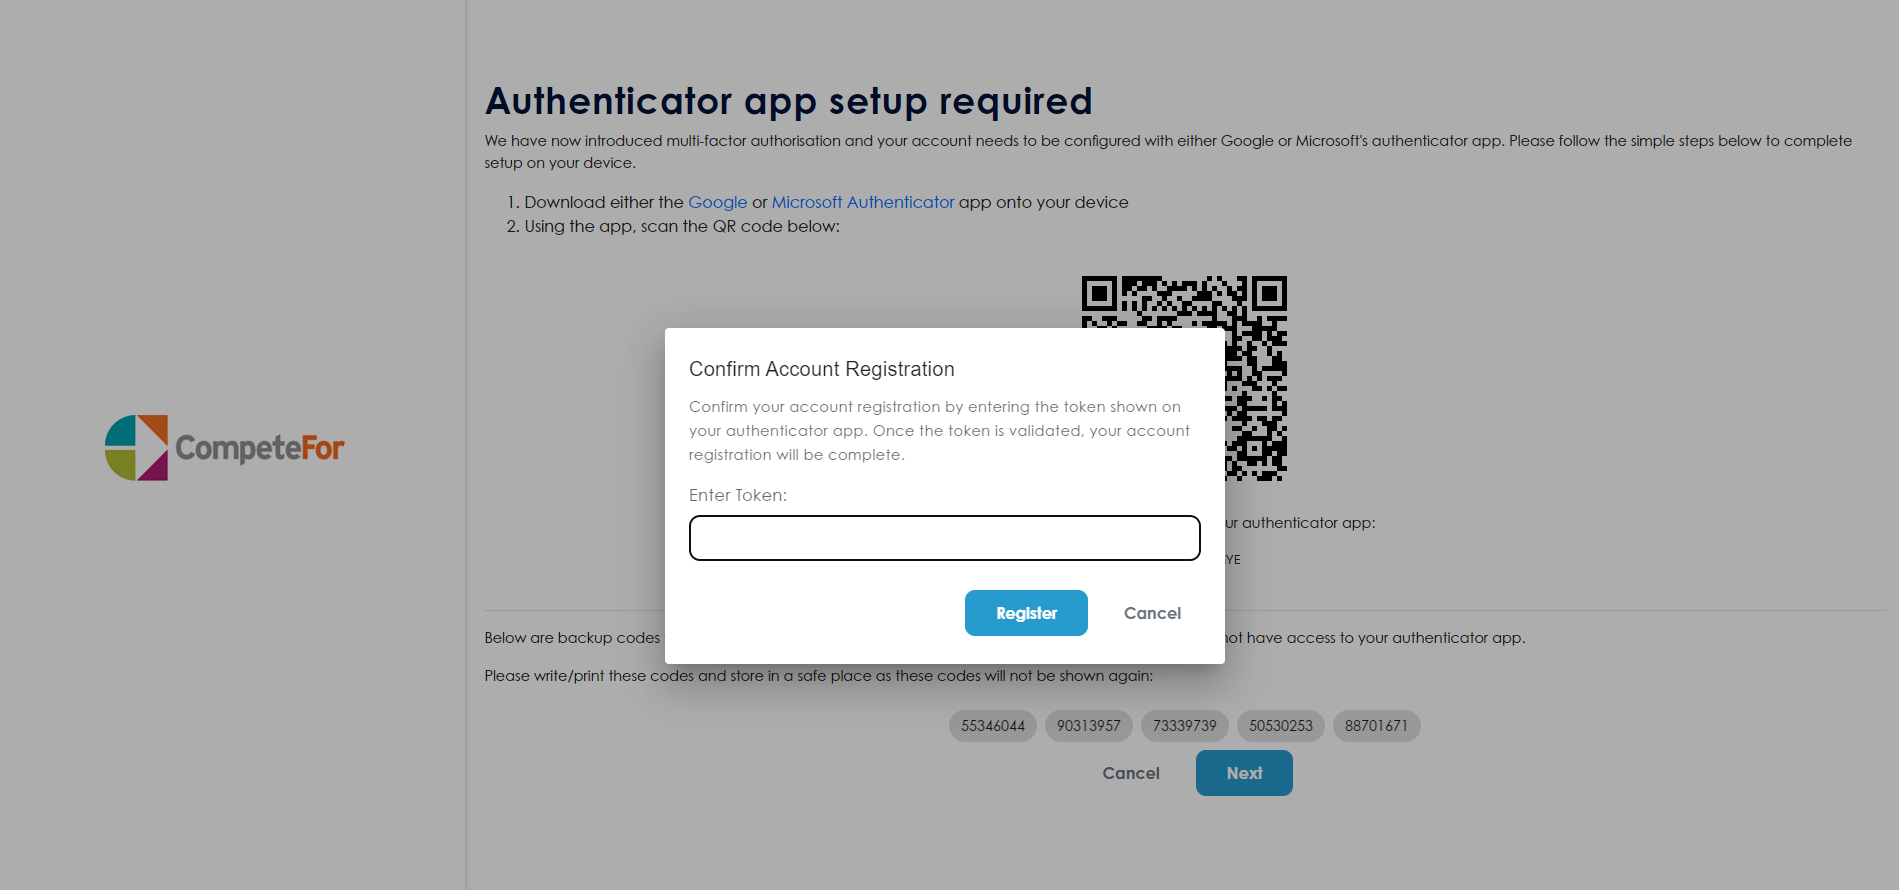
Task: Click the QR code image
Action: coord(1256,302)
